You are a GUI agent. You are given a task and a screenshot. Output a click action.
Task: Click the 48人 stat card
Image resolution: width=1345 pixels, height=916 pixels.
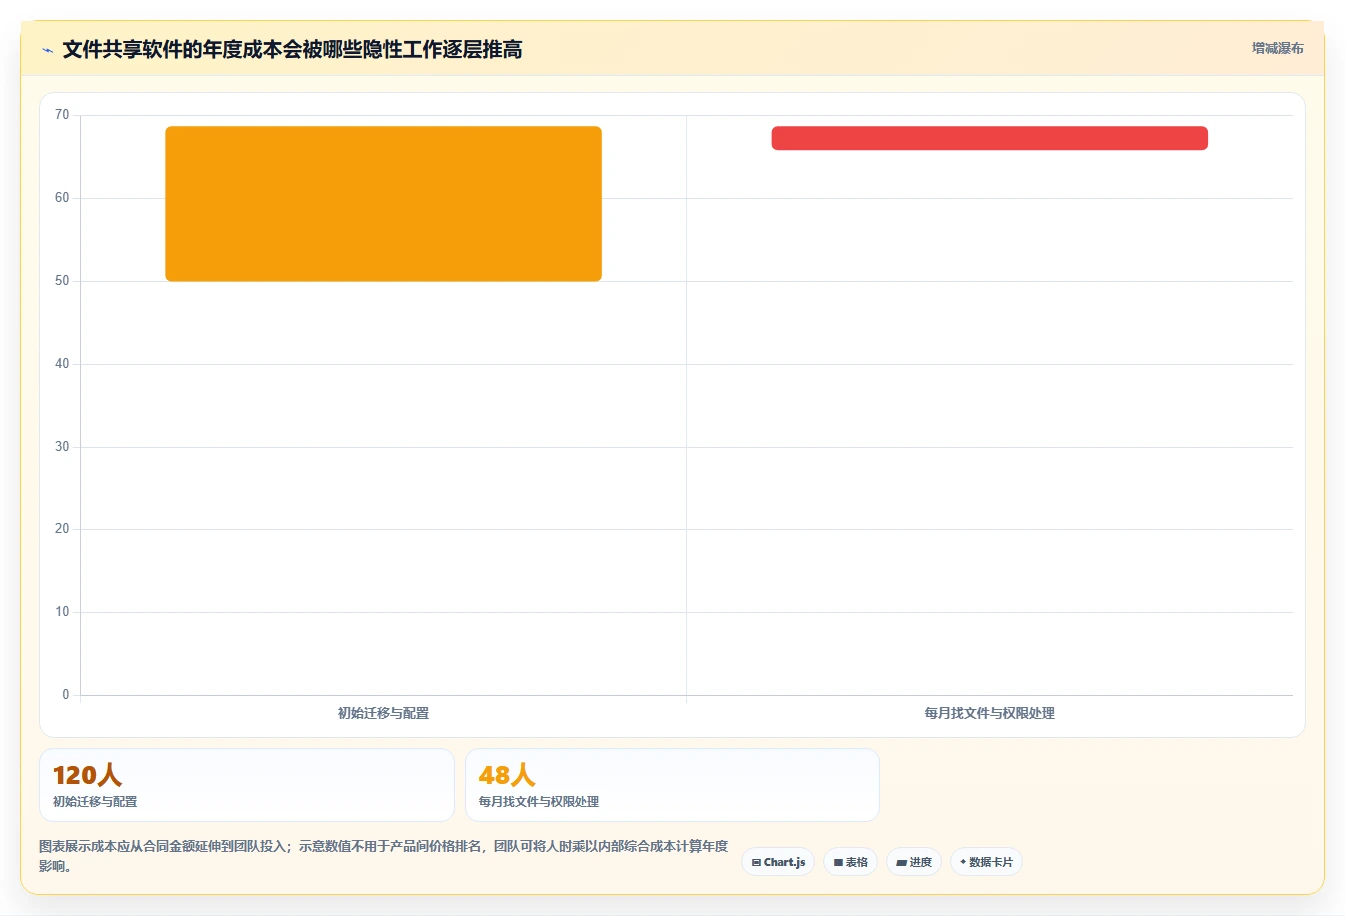pyautogui.click(x=672, y=785)
